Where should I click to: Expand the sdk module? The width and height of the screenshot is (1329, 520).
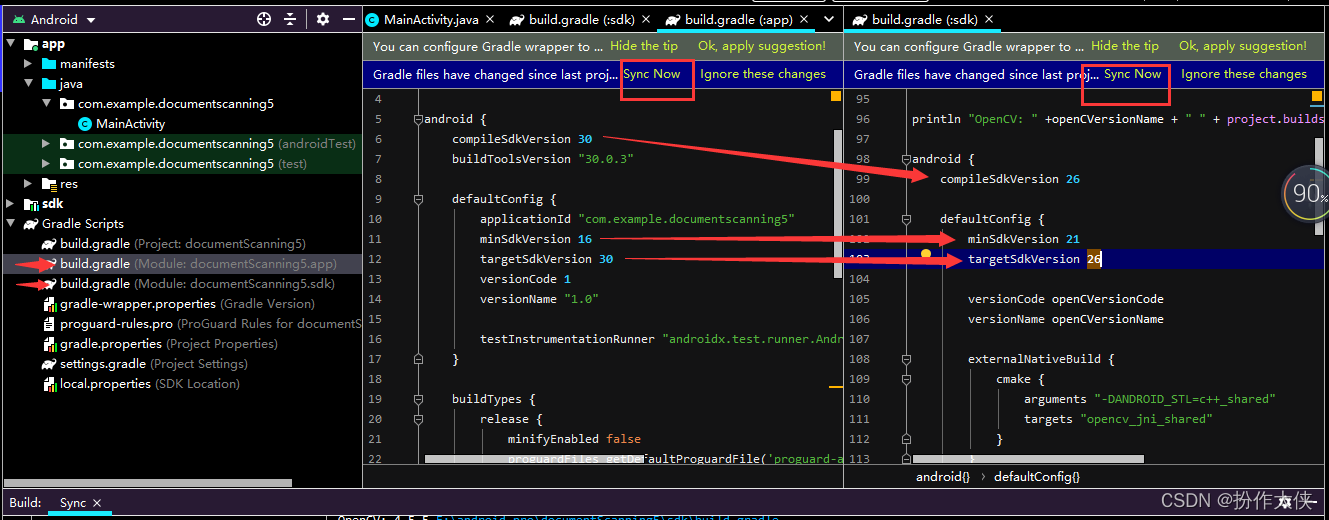pyautogui.click(x=11, y=204)
